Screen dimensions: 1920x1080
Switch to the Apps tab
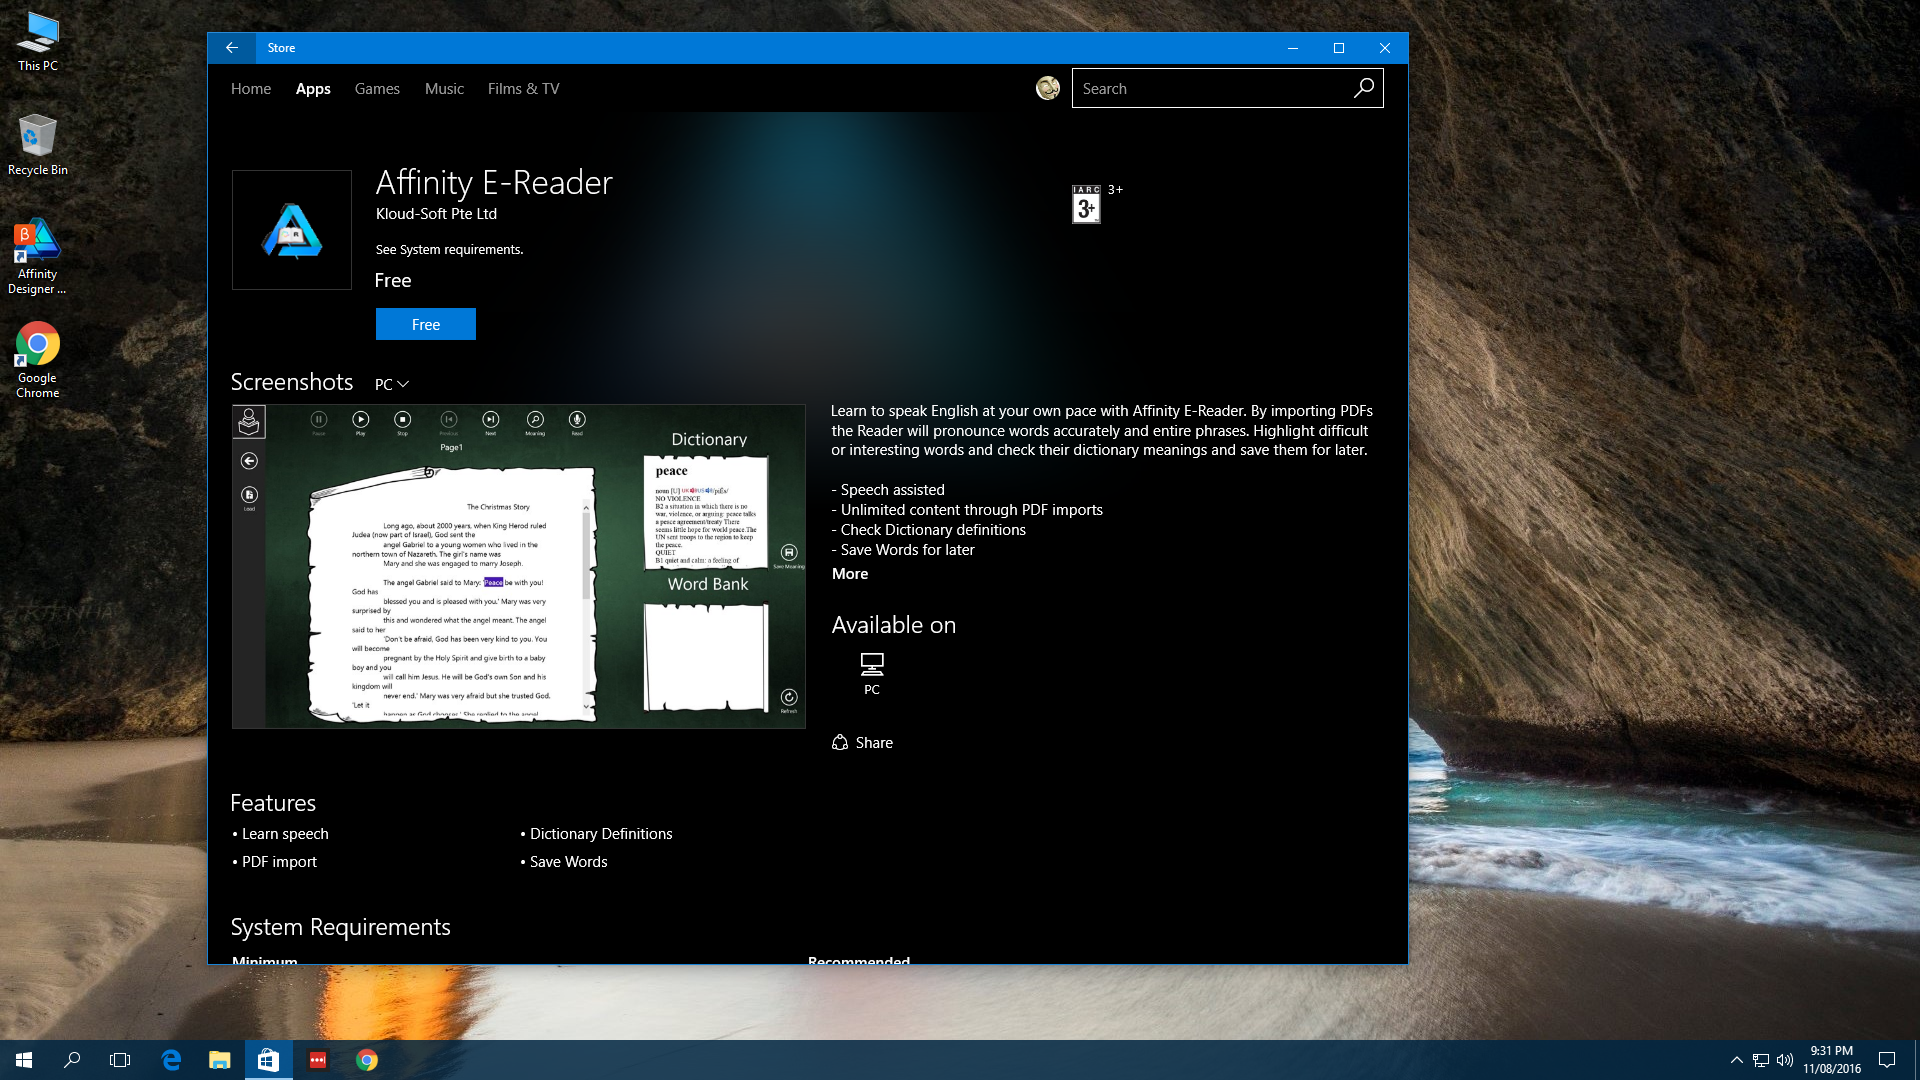pyautogui.click(x=313, y=89)
